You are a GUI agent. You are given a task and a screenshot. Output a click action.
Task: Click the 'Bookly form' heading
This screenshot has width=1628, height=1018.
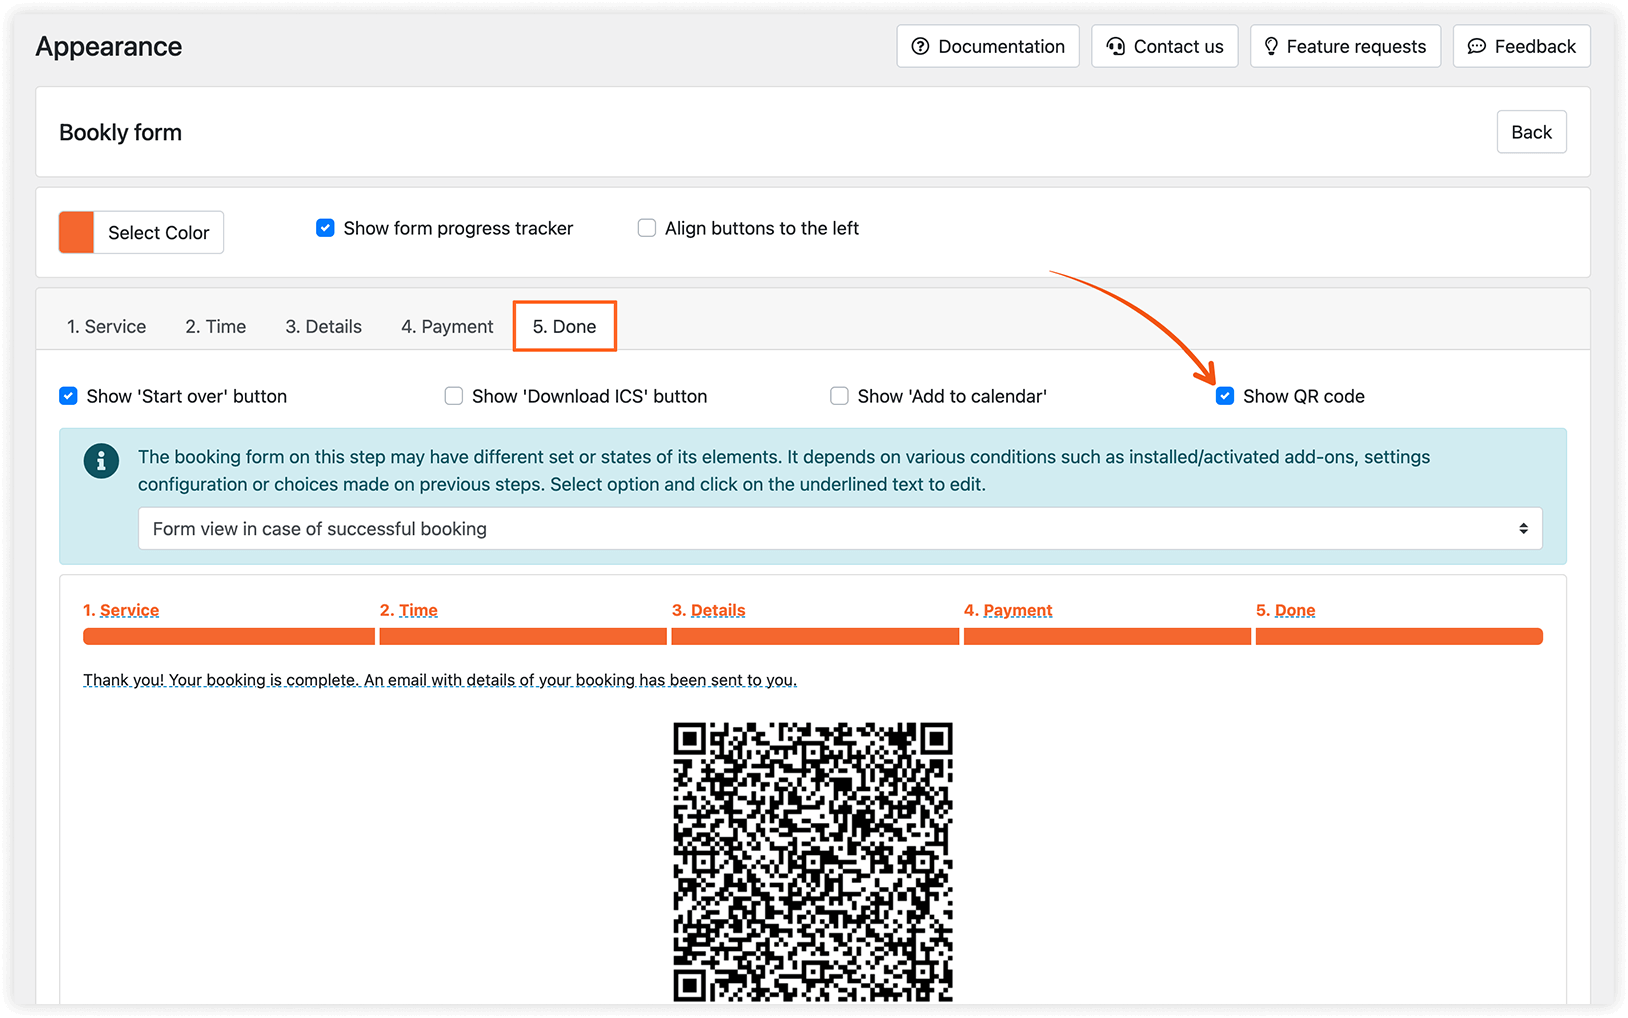point(120,132)
